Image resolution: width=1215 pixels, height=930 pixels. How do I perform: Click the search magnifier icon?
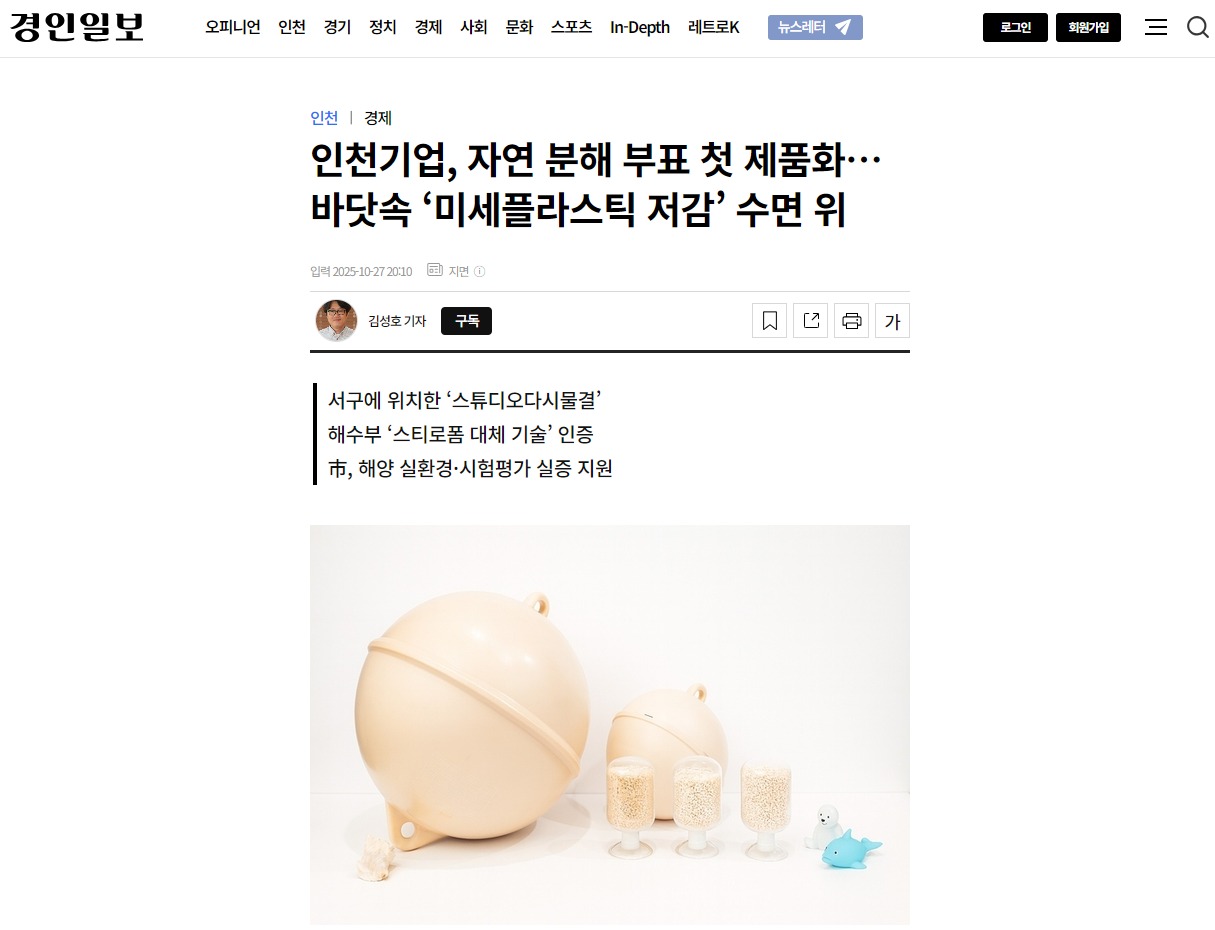tap(1197, 27)
